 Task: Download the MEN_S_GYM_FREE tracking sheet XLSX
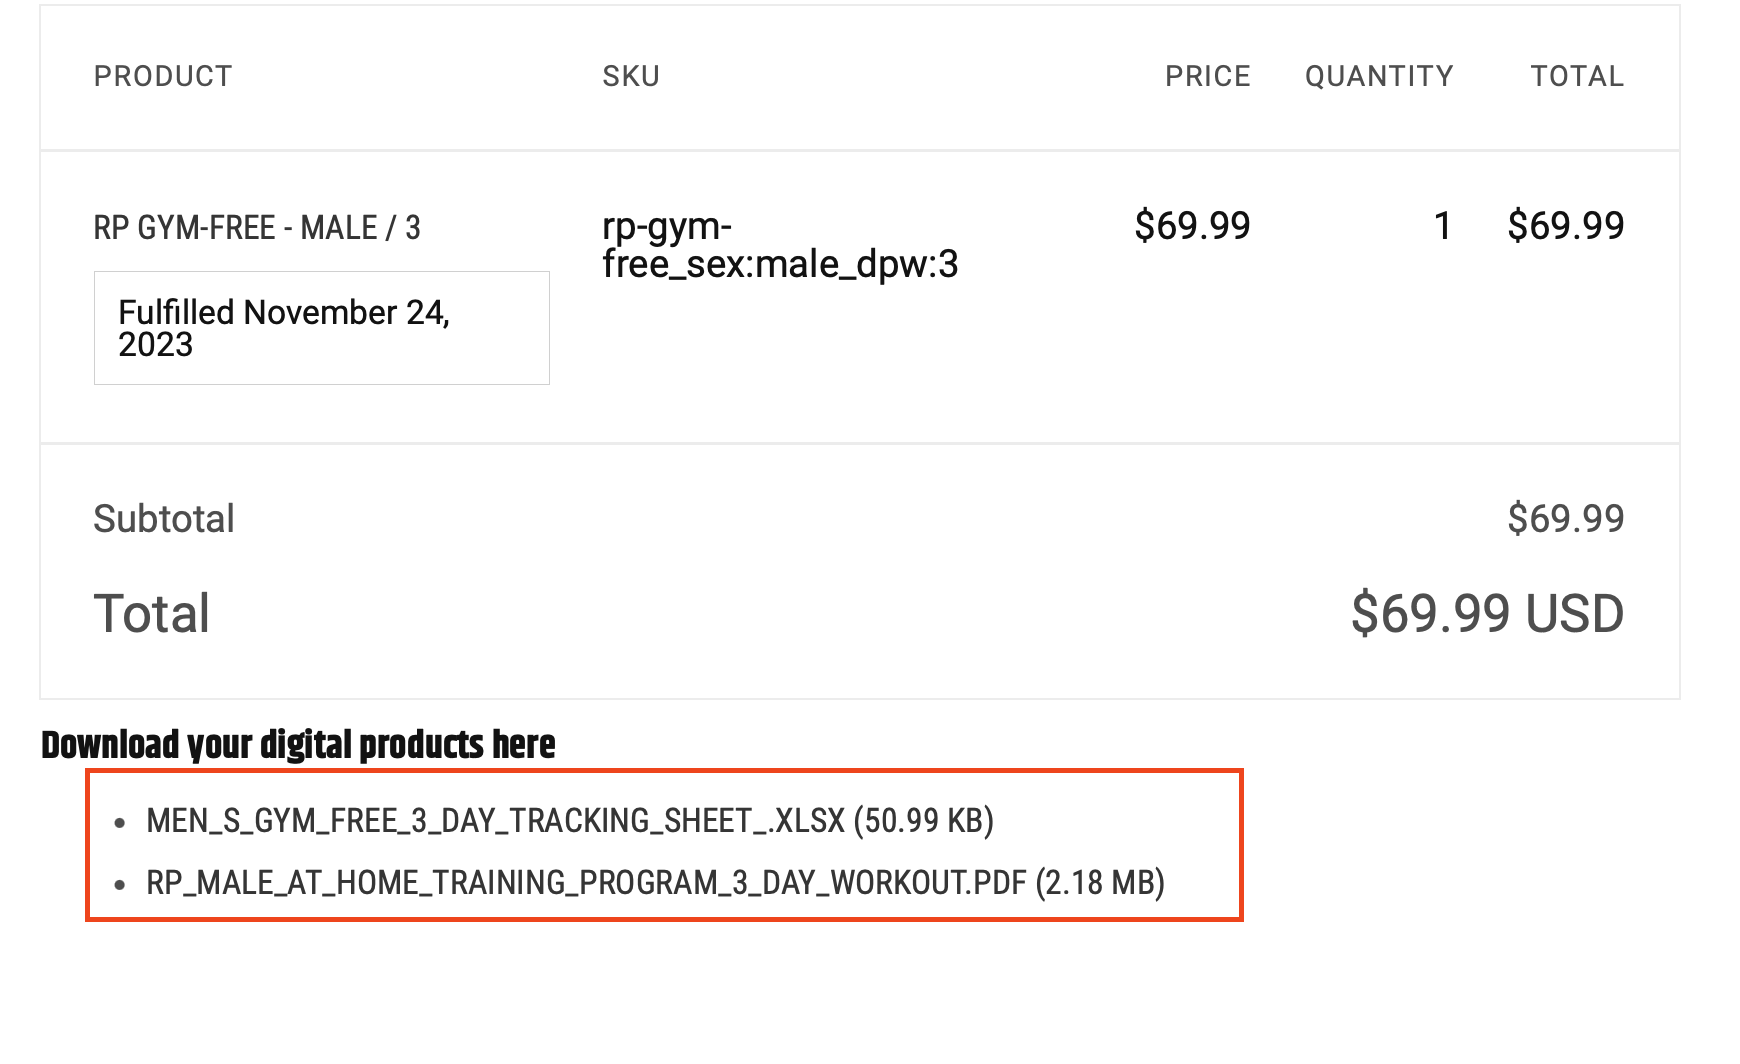pyautogui.click(x=570, y=821)
